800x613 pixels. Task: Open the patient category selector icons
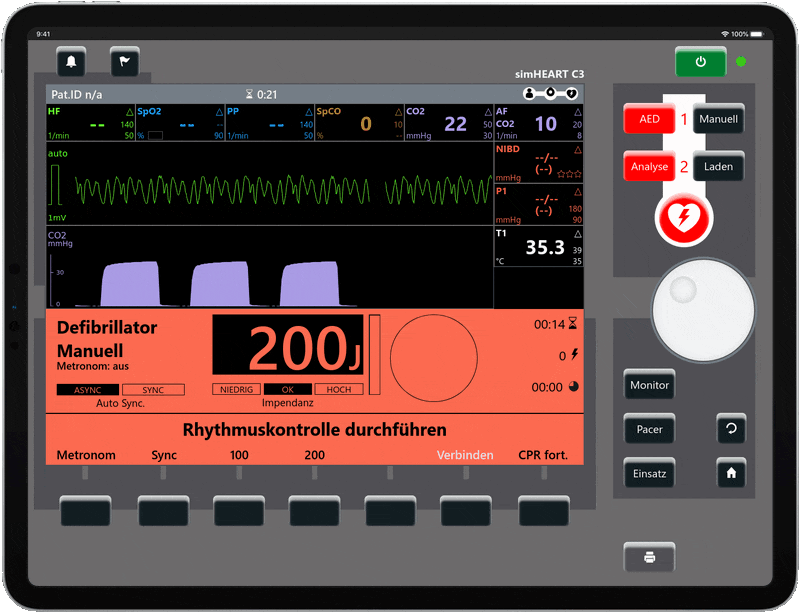click(x=550, y=93)
